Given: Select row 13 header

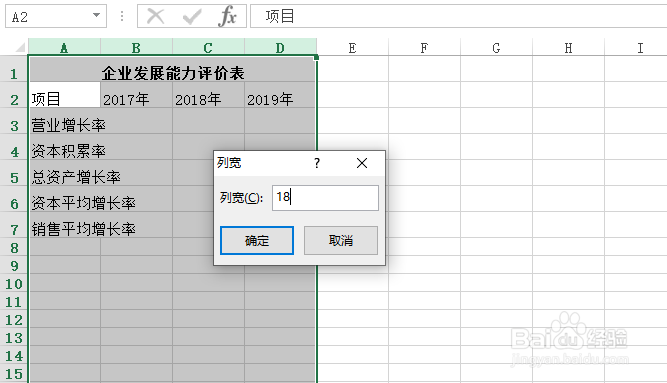Looking at the screenshot, I should tap(14, 337).
